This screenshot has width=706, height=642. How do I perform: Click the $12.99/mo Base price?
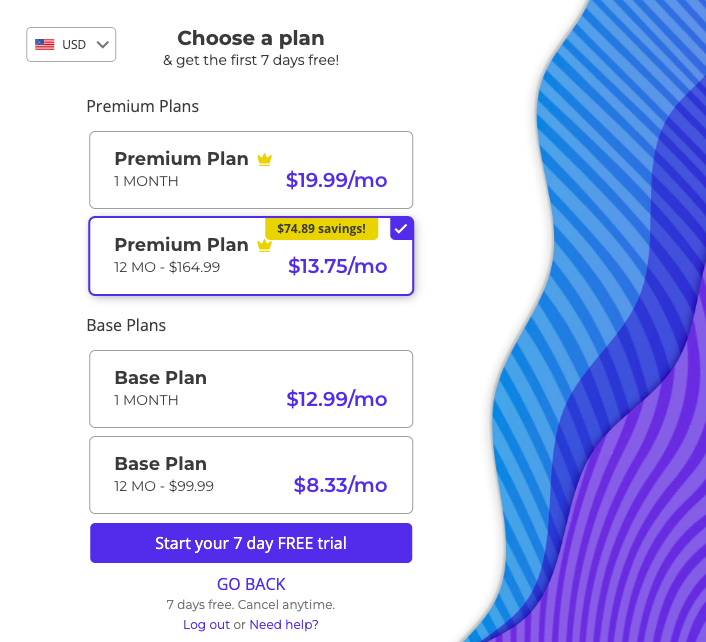pos(336,399)
